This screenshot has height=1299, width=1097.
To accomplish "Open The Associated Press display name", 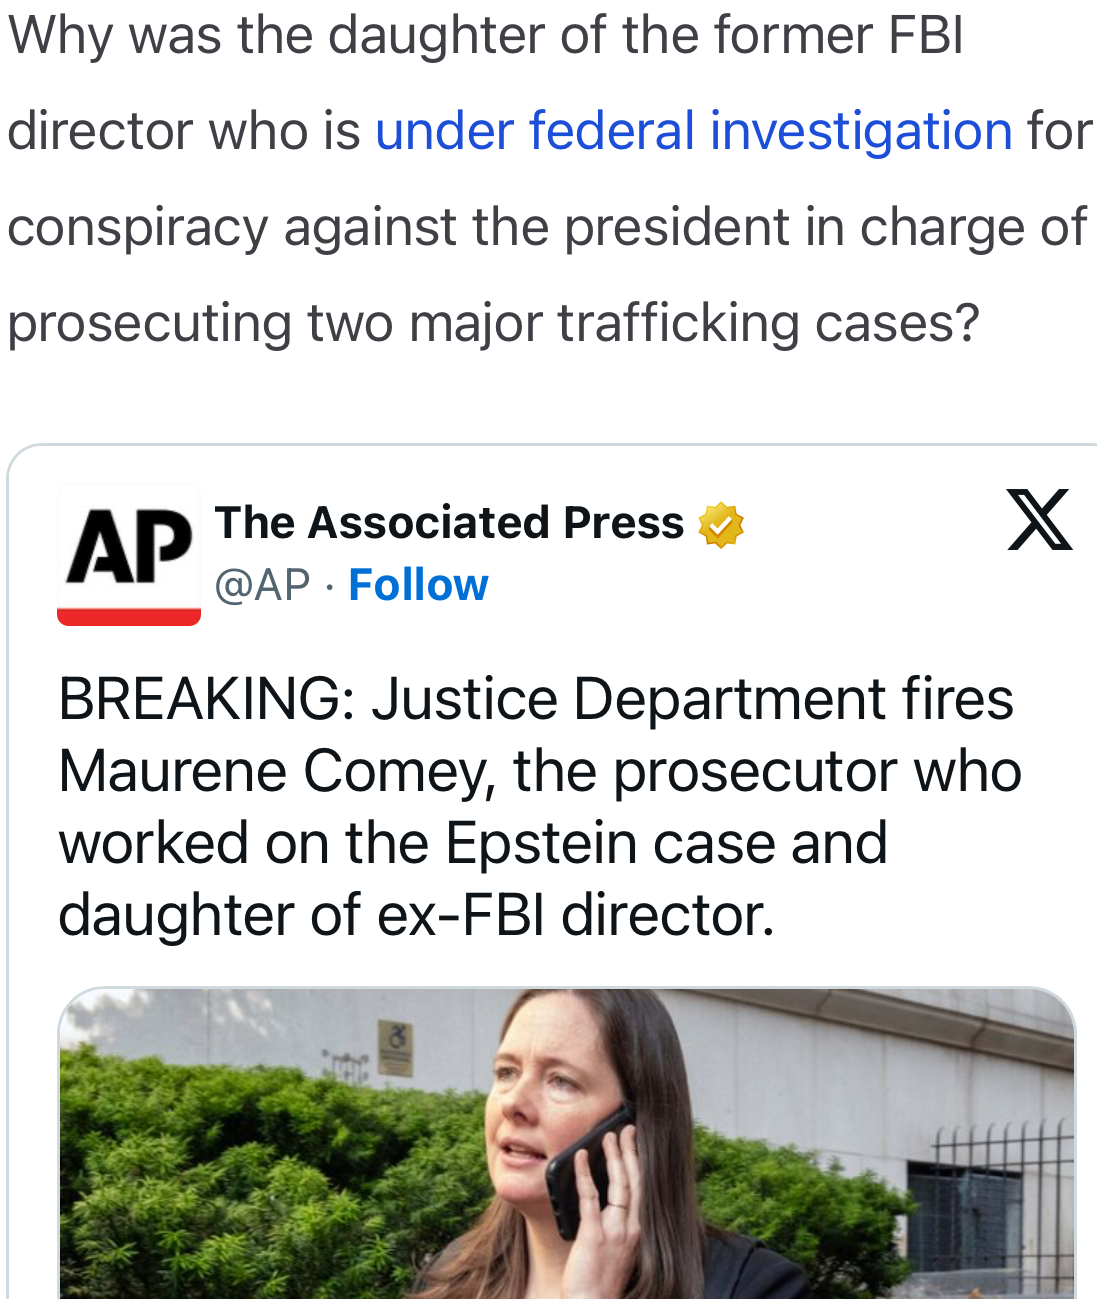I will pos(449,523).
